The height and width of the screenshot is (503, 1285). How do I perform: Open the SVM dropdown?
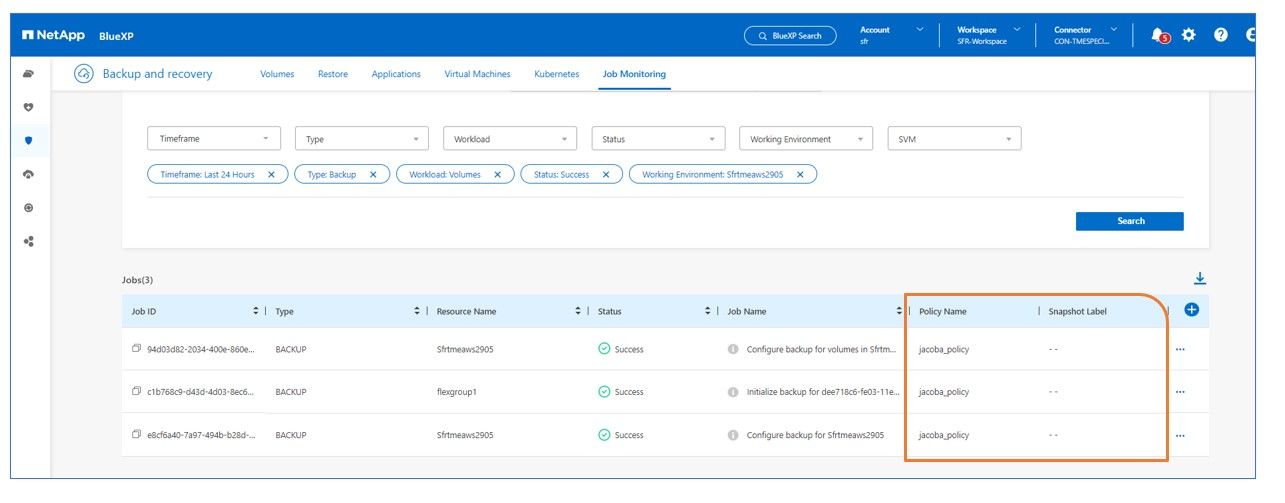click(x=954, y=139)
